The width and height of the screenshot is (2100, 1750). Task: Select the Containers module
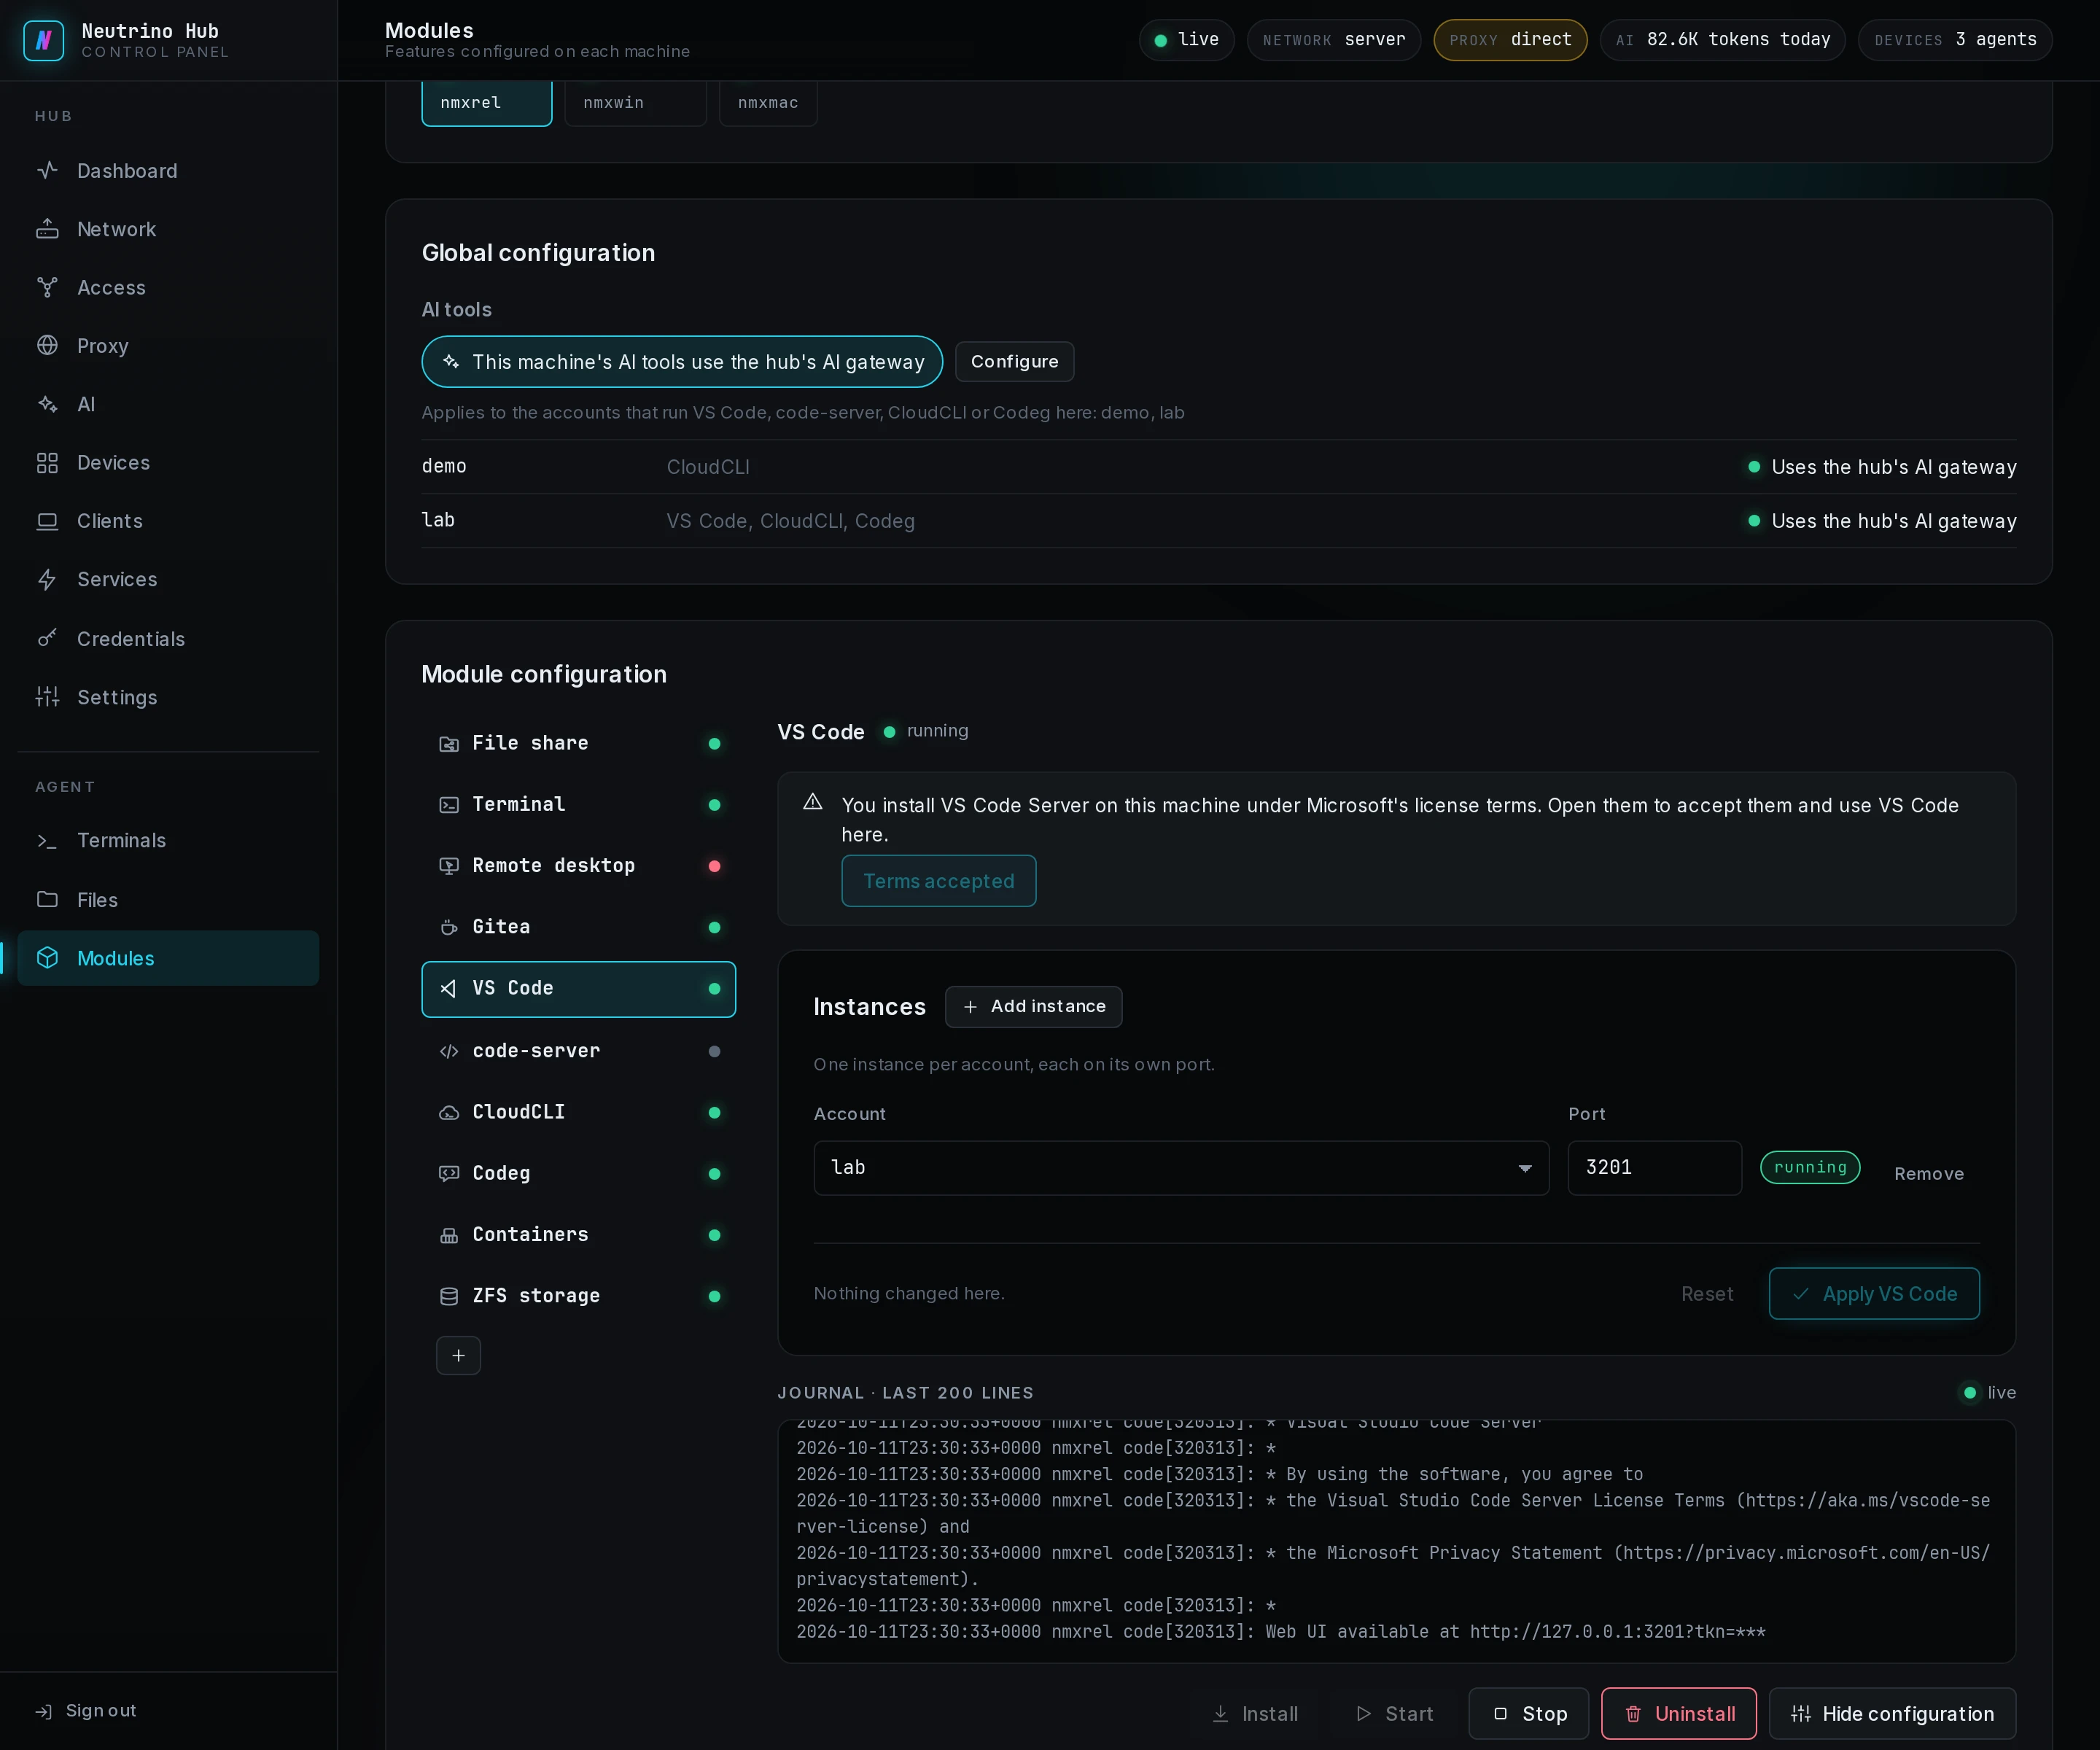579,1235
